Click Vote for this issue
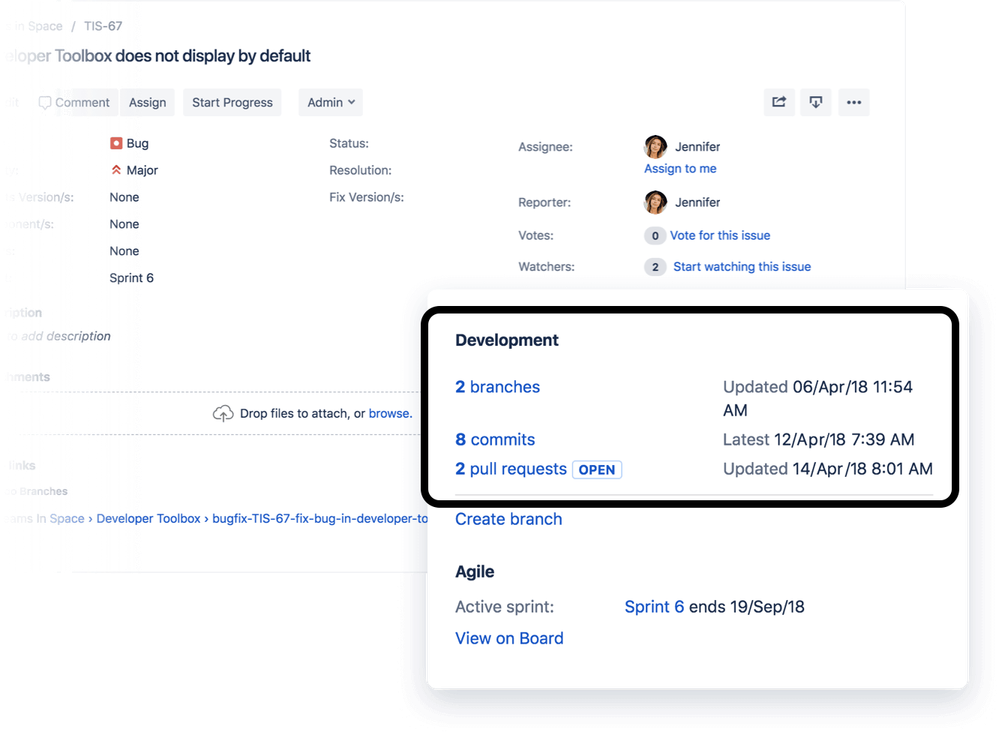The width and height of the screenshot is (999, 732). pyautogui.click(x=720, y=236)
